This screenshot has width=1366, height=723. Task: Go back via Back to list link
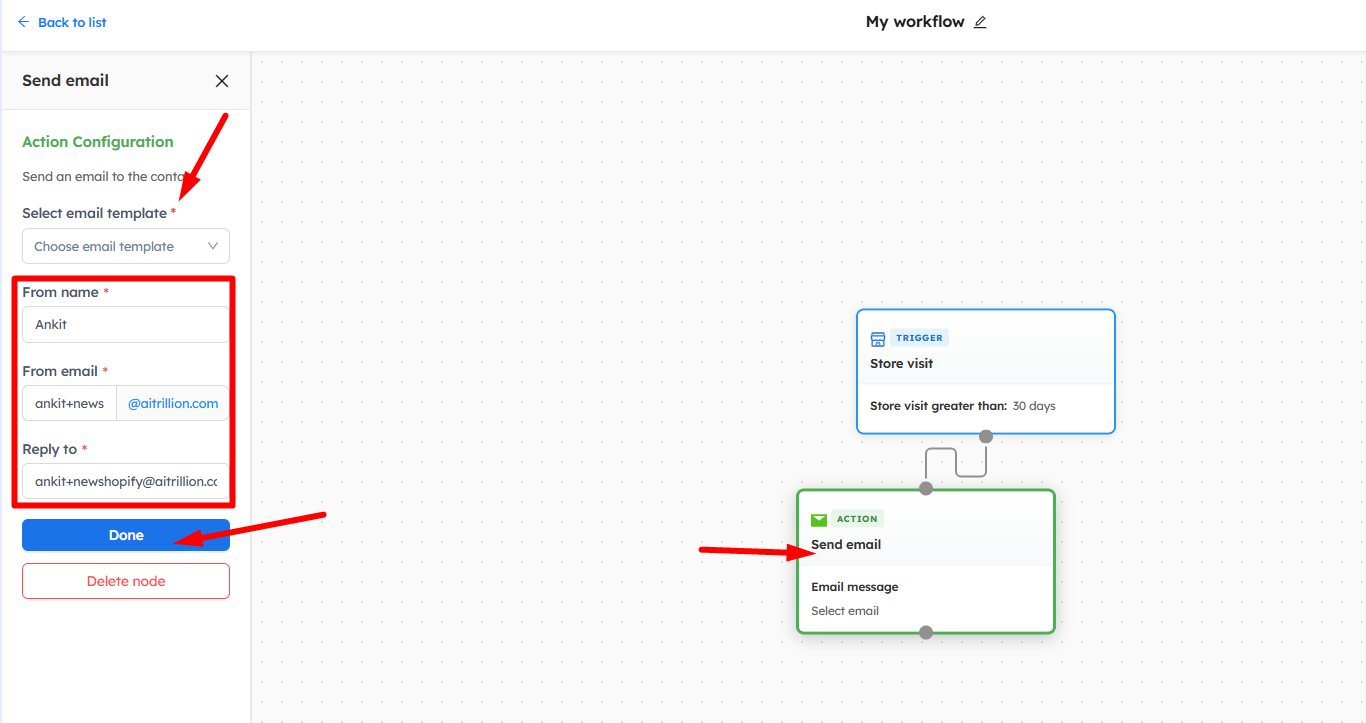pyautogui.click(x=72, y=22)
